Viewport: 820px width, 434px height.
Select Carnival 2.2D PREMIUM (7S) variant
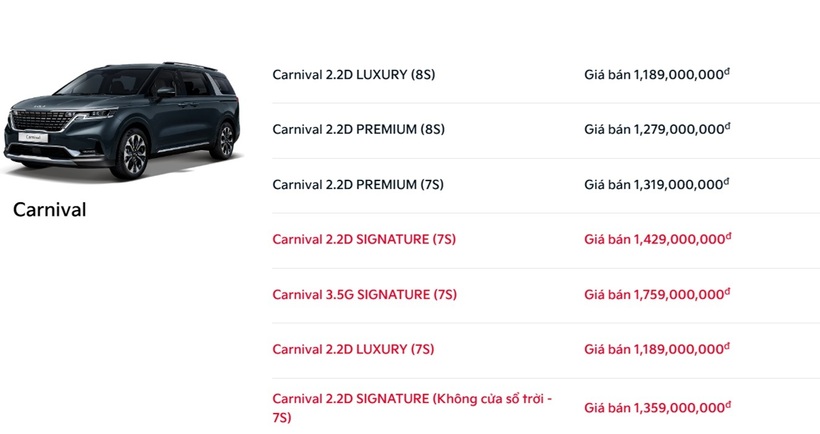pos(358,185)
